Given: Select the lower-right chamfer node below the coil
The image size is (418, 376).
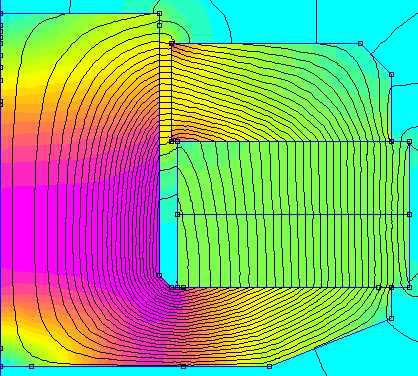Looking at the screenshot, I should (392, 319).
